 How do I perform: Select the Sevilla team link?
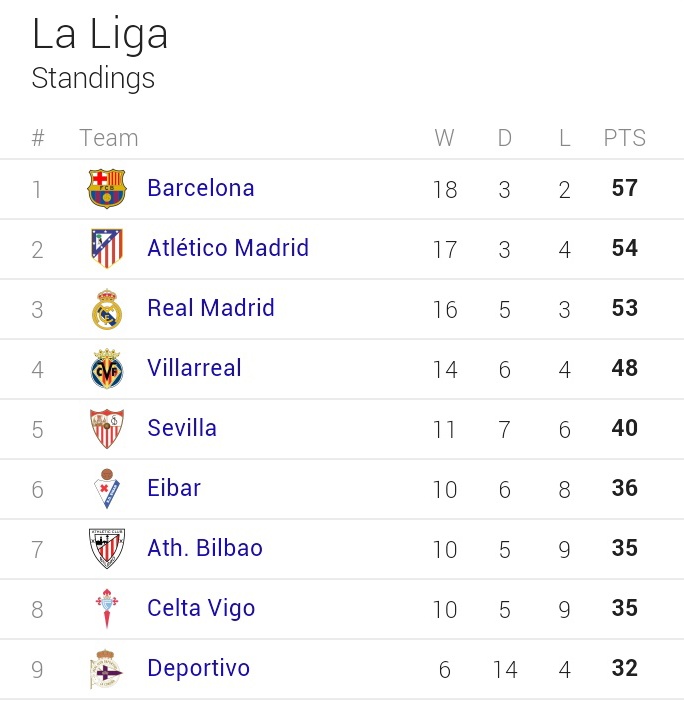[x=182, y=427]
